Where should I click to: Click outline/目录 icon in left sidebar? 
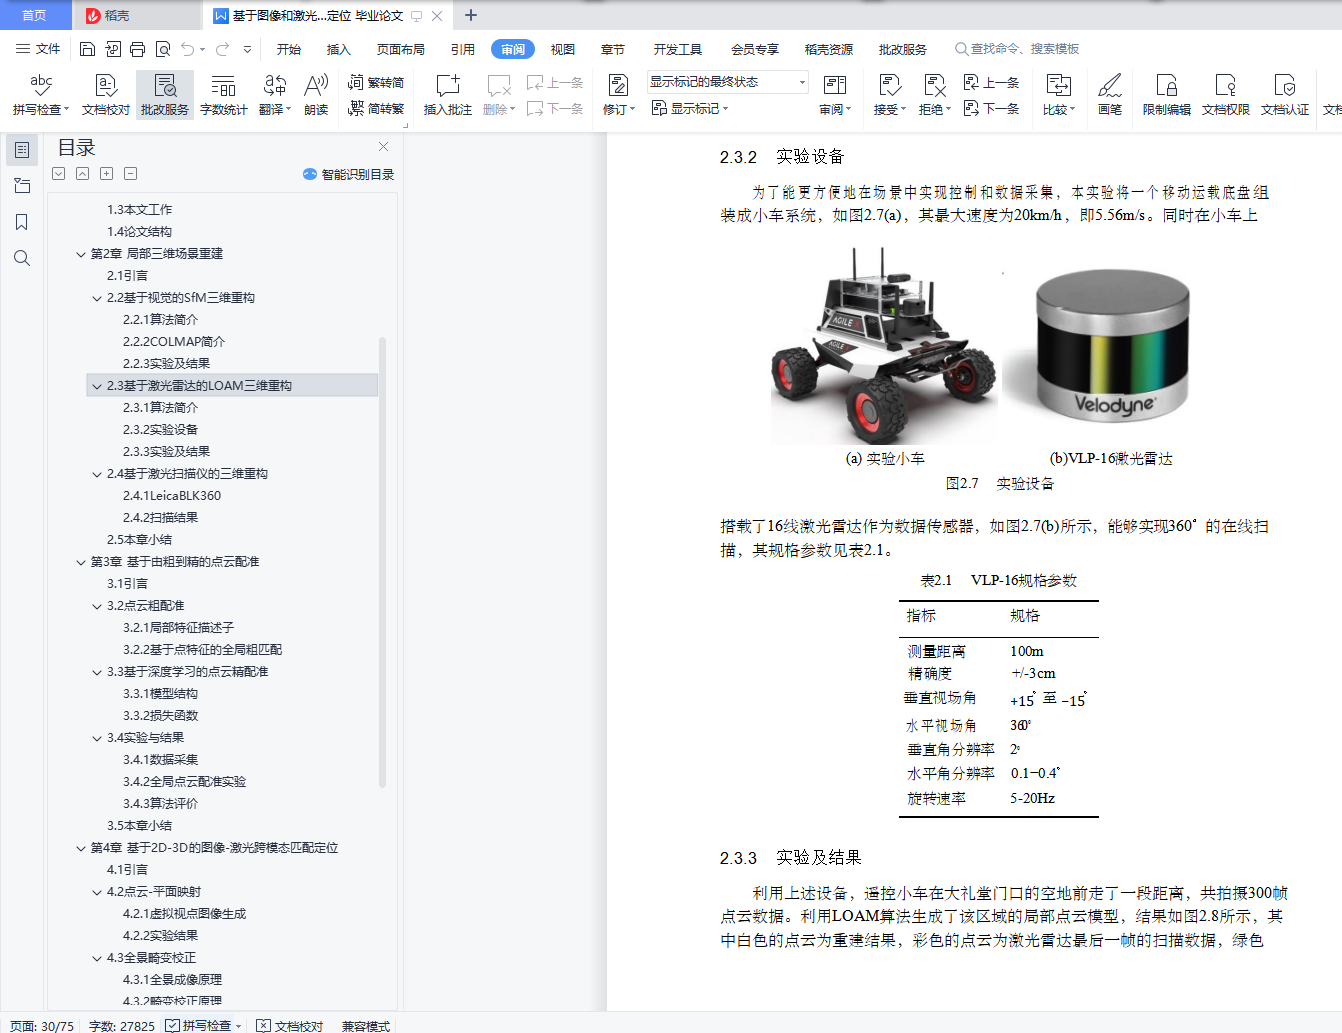tap(22, 150)
